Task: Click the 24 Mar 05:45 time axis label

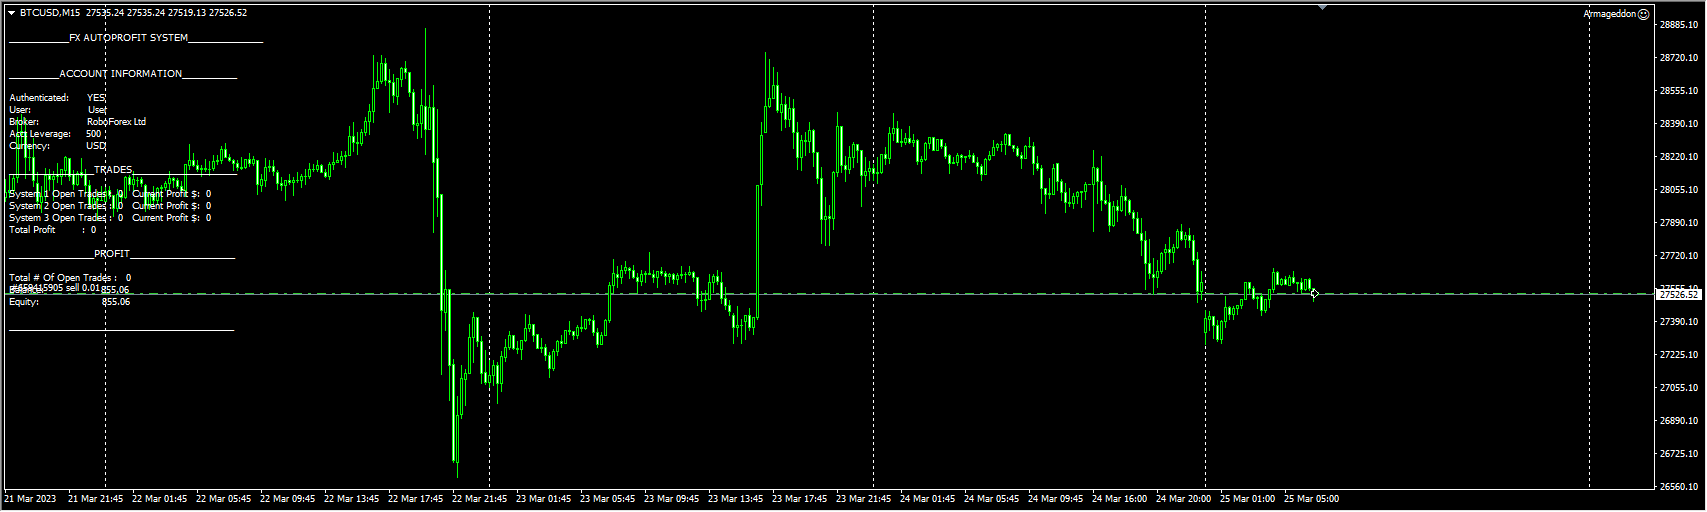Action: pos(992,498)
